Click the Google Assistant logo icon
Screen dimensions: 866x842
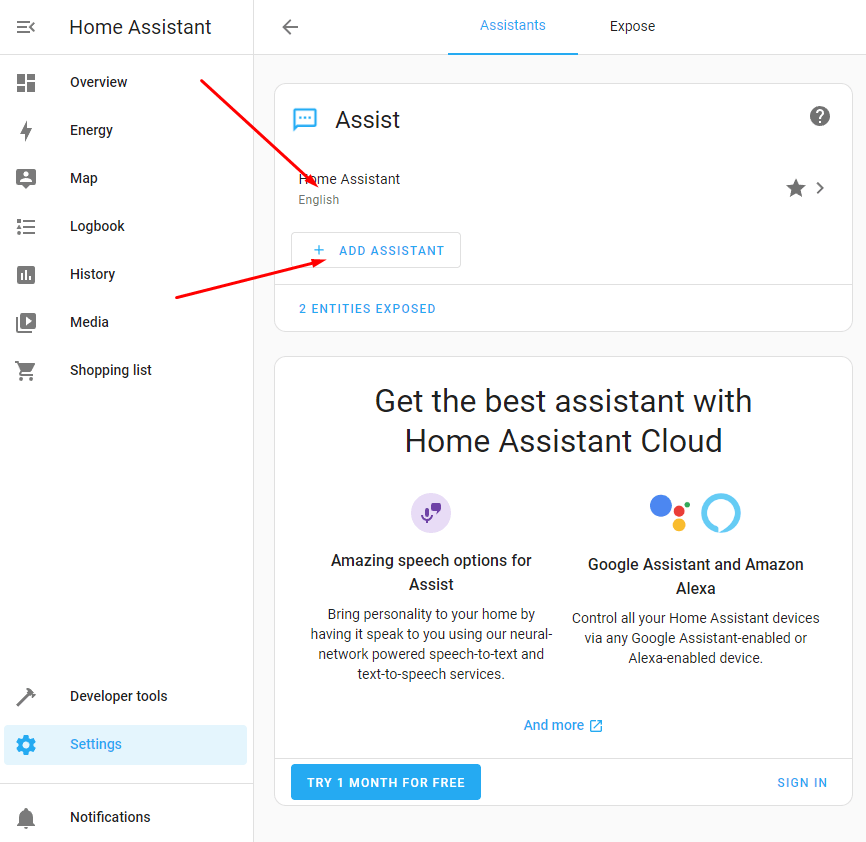pyautogui.click(x=670, y=512)
